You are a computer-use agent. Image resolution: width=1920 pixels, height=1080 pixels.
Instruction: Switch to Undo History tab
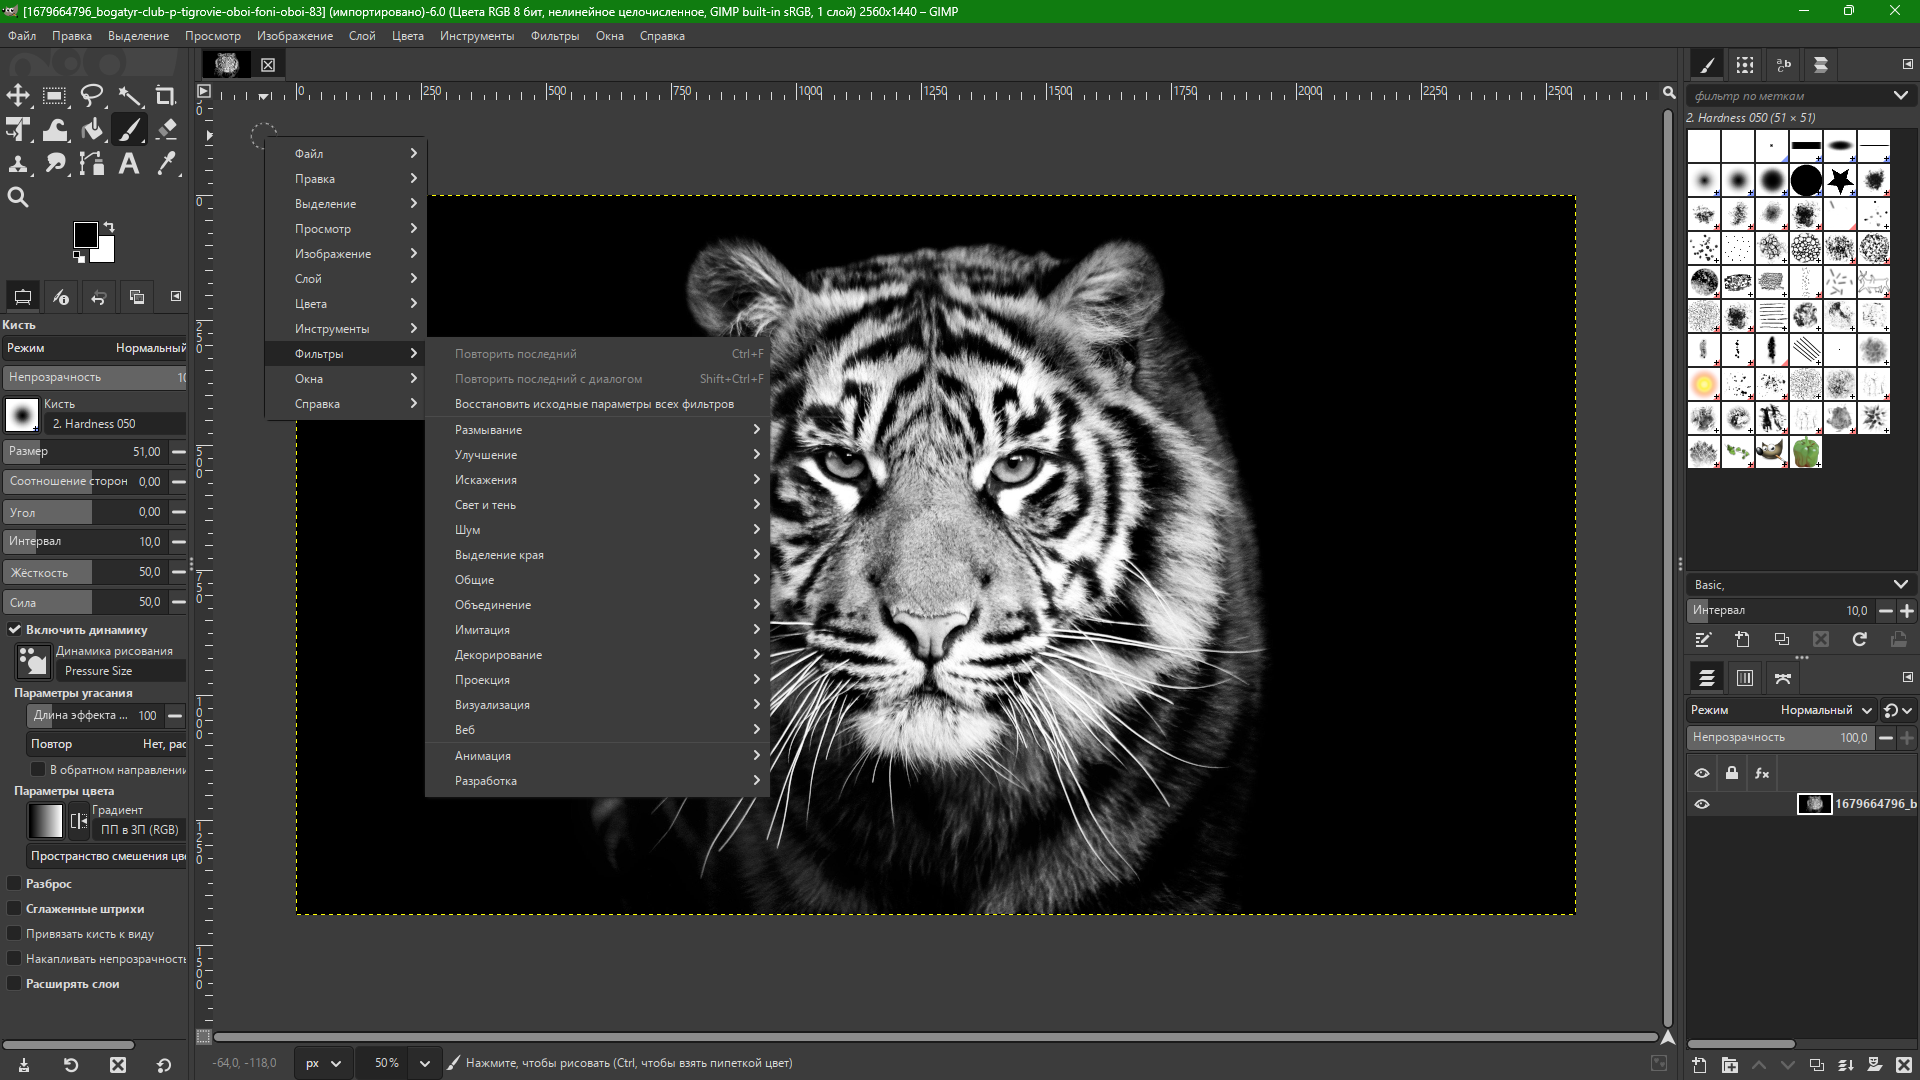(x=99, y=297)
